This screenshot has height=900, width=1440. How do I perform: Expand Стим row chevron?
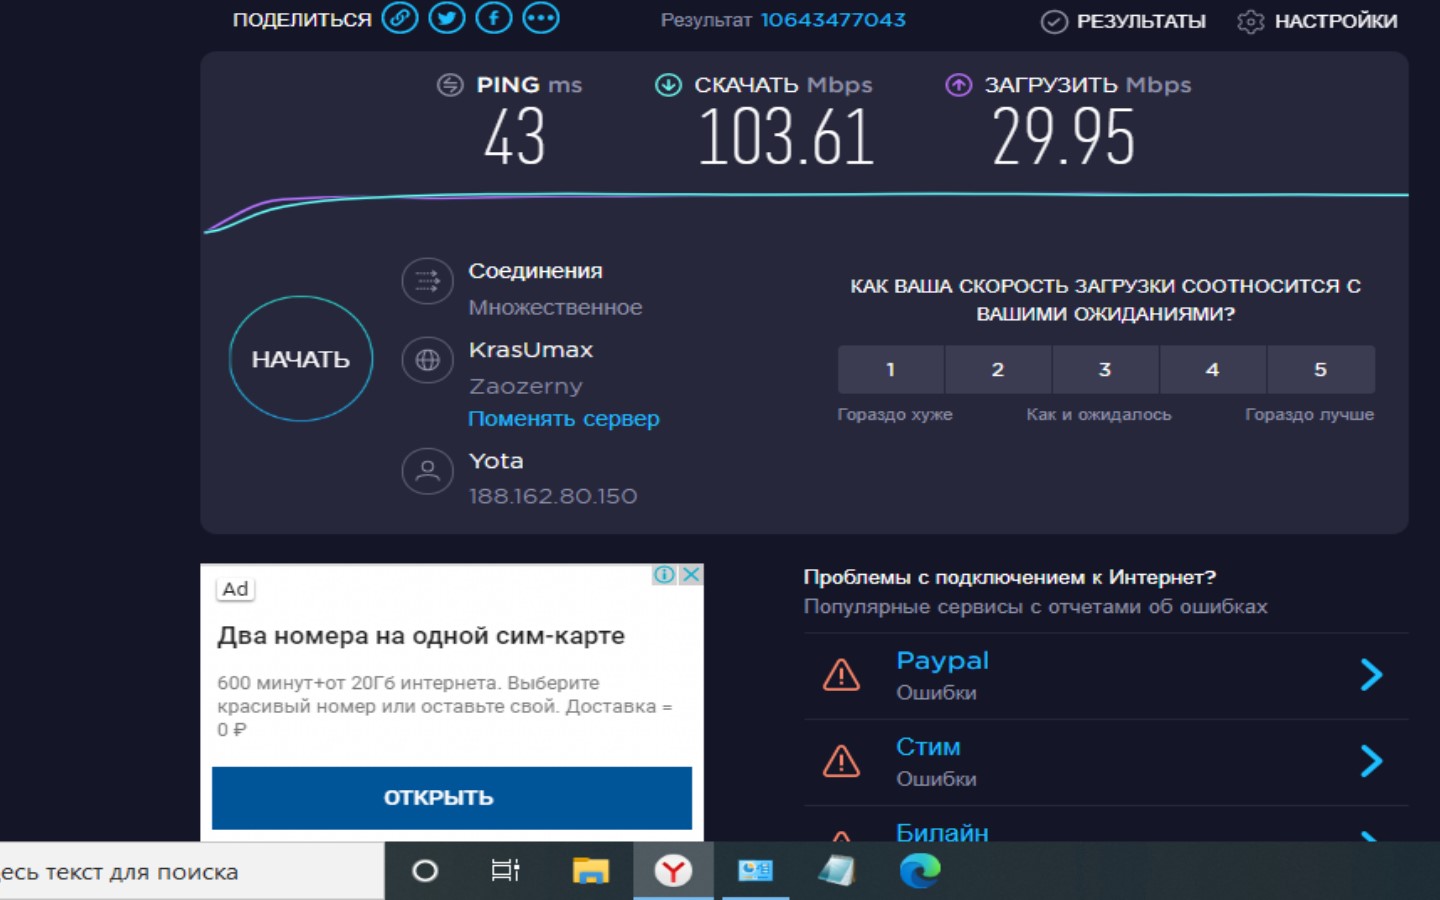pos(1371,761)
